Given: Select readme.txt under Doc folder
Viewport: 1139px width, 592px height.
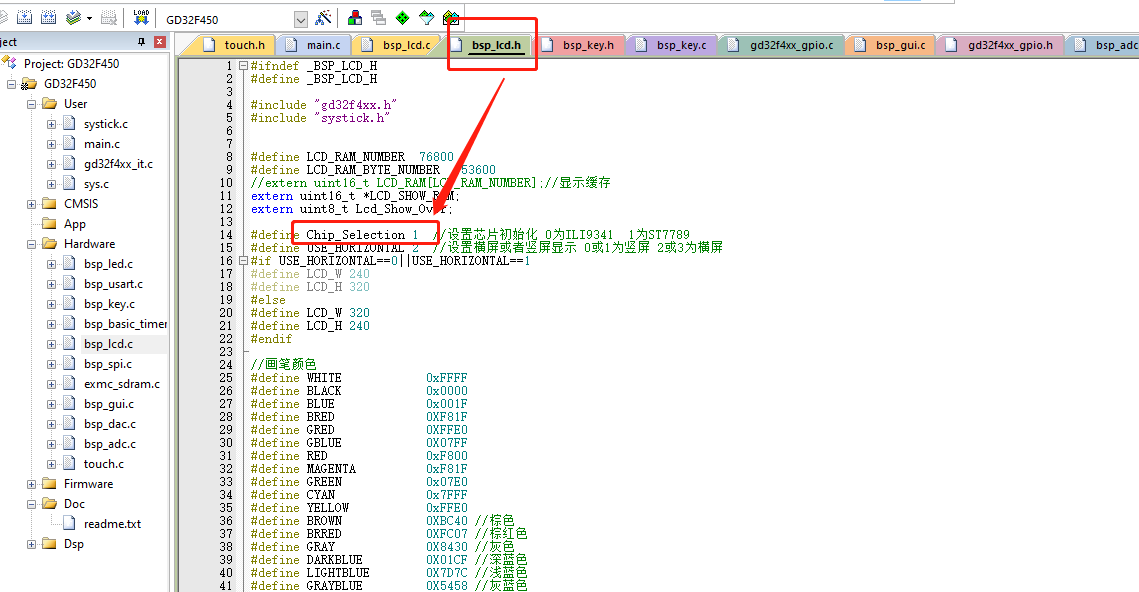Looking at the screenshot, I should click(112, 524).
